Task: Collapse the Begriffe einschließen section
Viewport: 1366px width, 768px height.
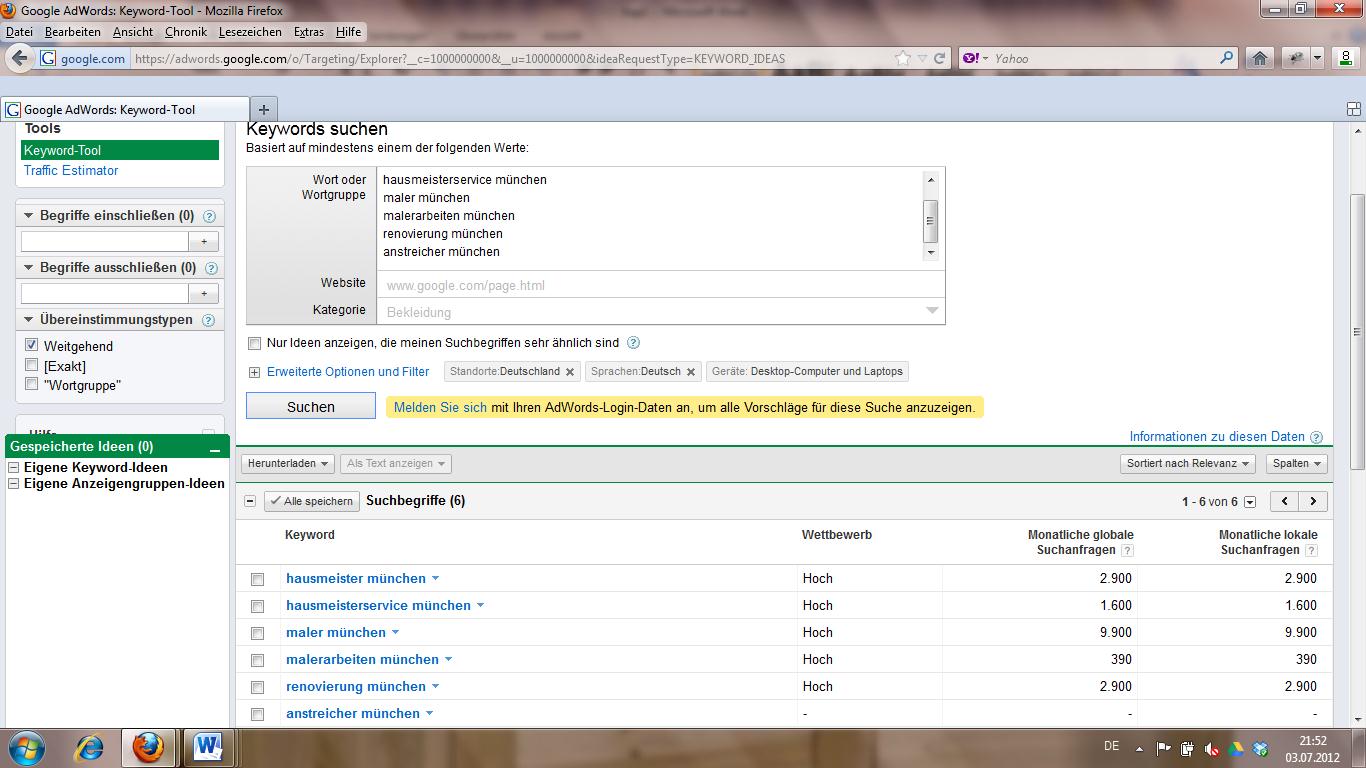Action: [27, 216]
